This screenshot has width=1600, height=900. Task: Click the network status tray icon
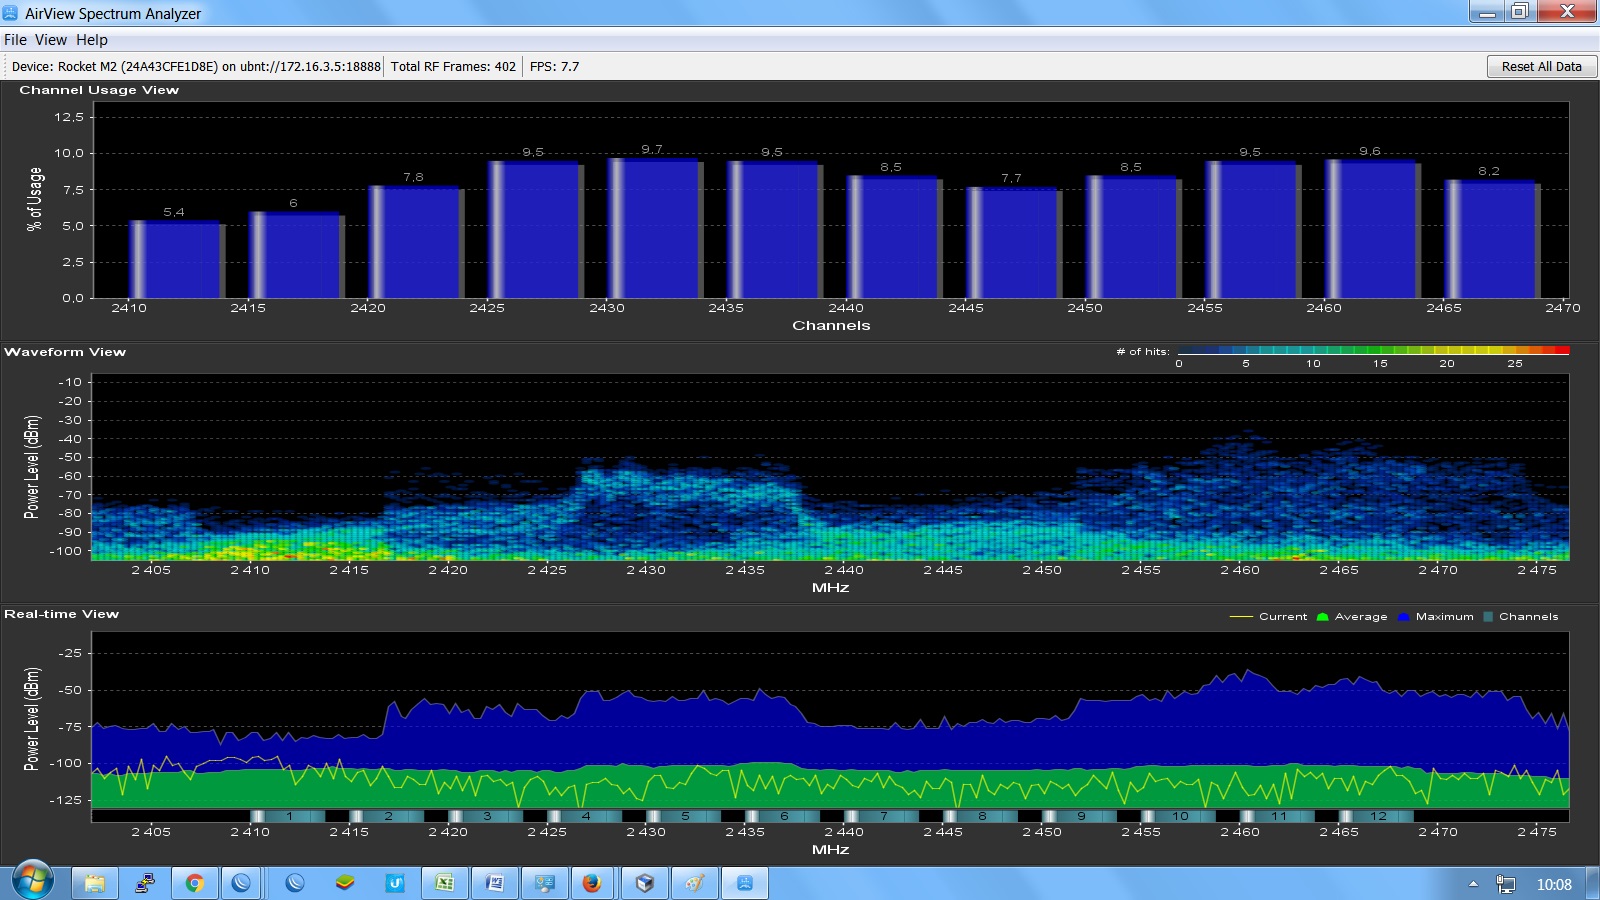[x=1505, y=884]
